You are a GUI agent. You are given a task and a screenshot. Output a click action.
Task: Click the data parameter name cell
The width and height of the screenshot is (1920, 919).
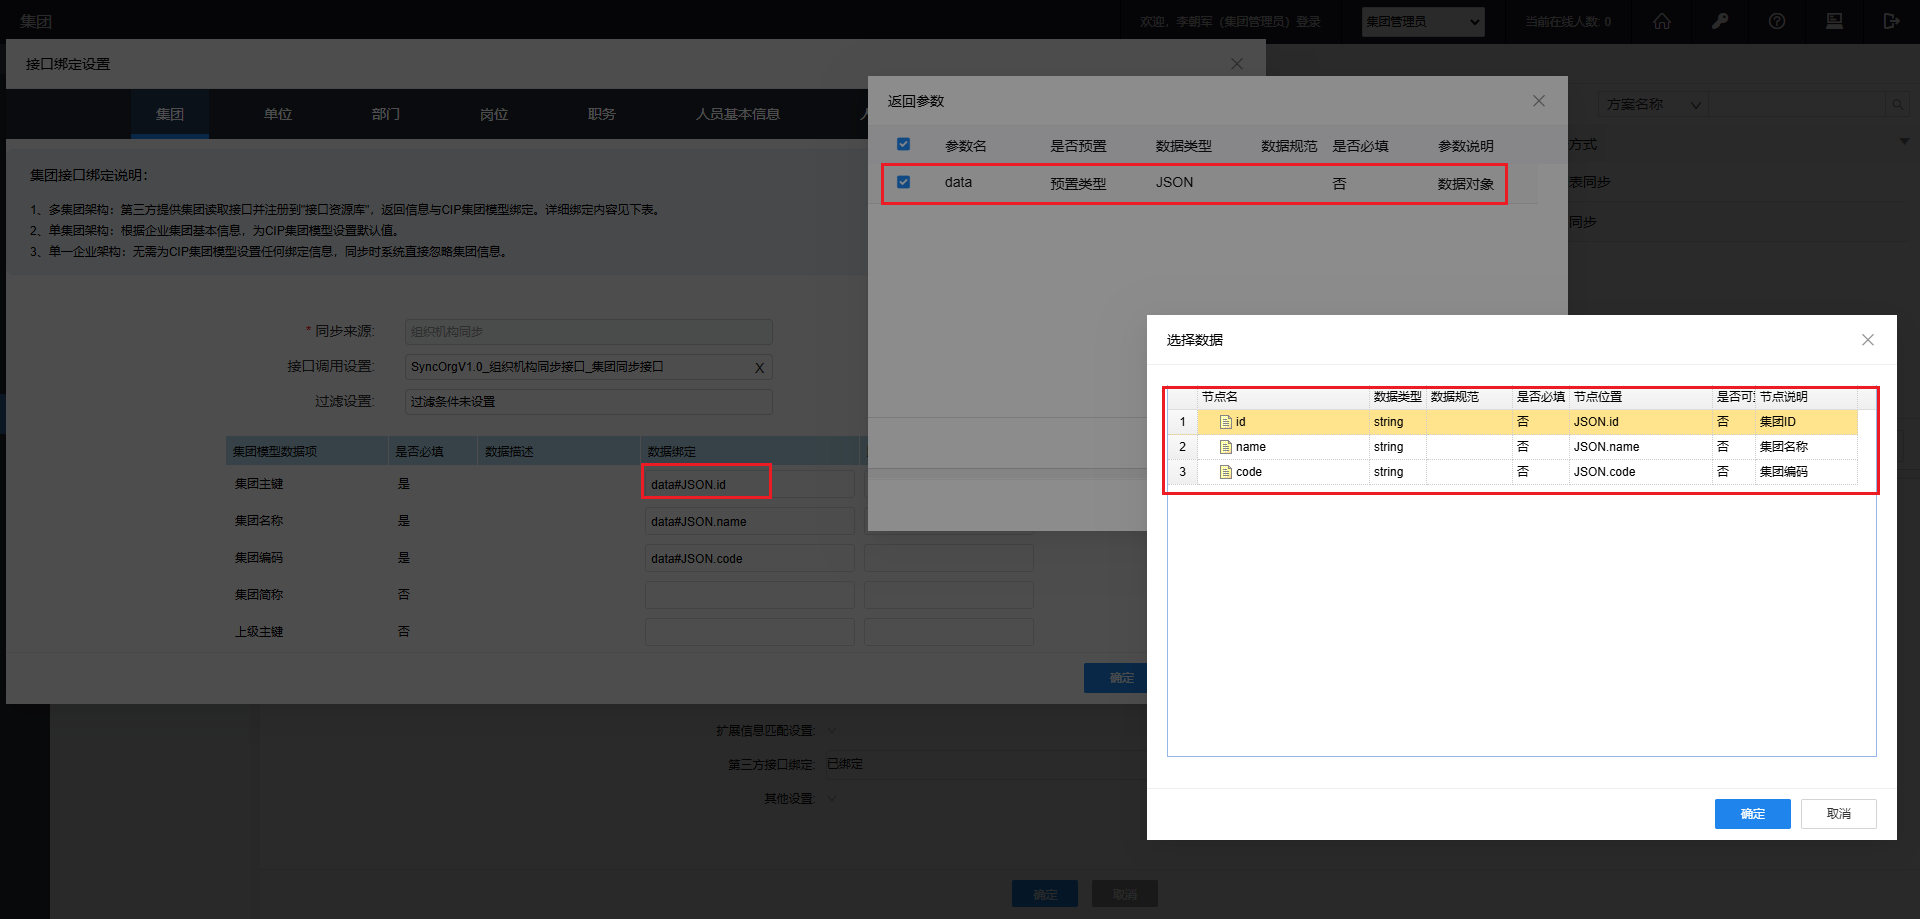point(958,183)
